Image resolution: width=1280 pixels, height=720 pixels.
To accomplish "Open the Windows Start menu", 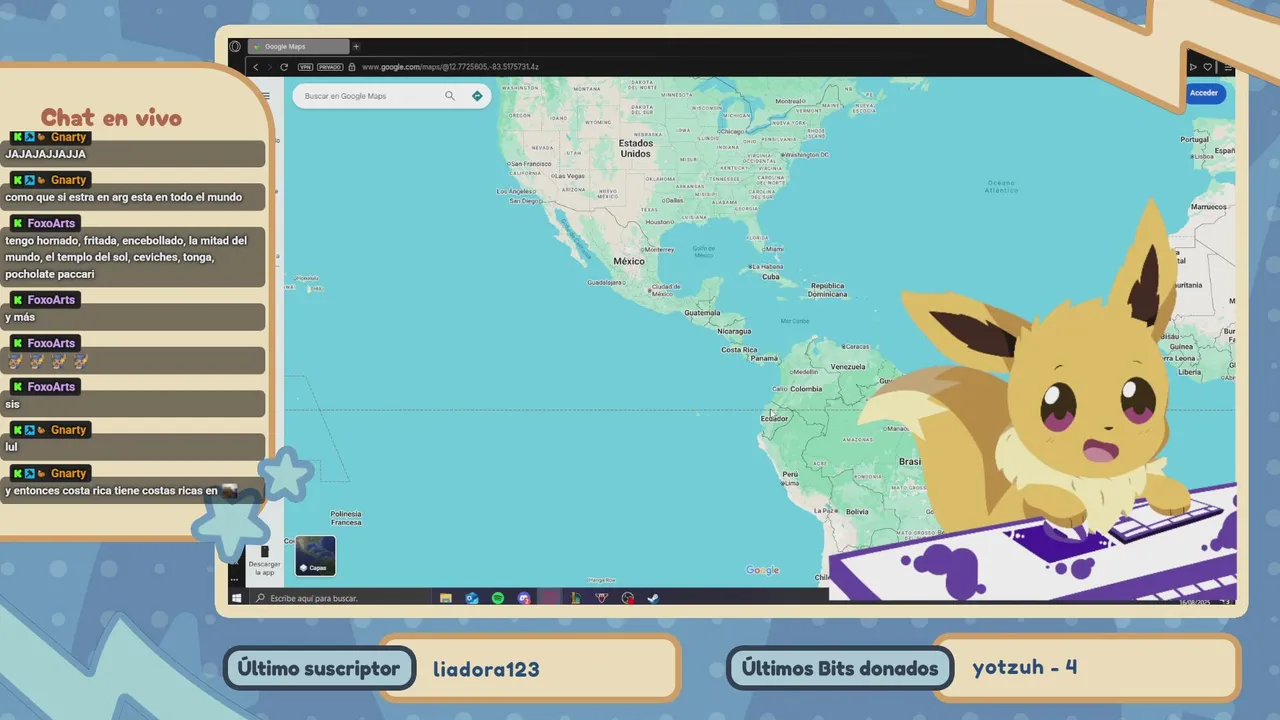I will pyautogui.click(x=237, y=598).
